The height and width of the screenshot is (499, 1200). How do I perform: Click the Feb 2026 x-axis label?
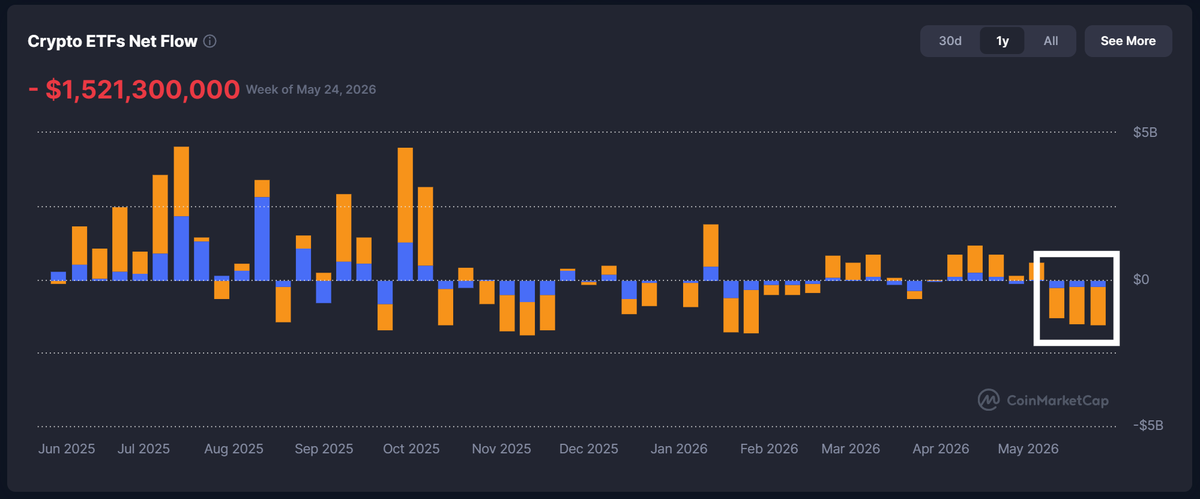click(770, 449)
